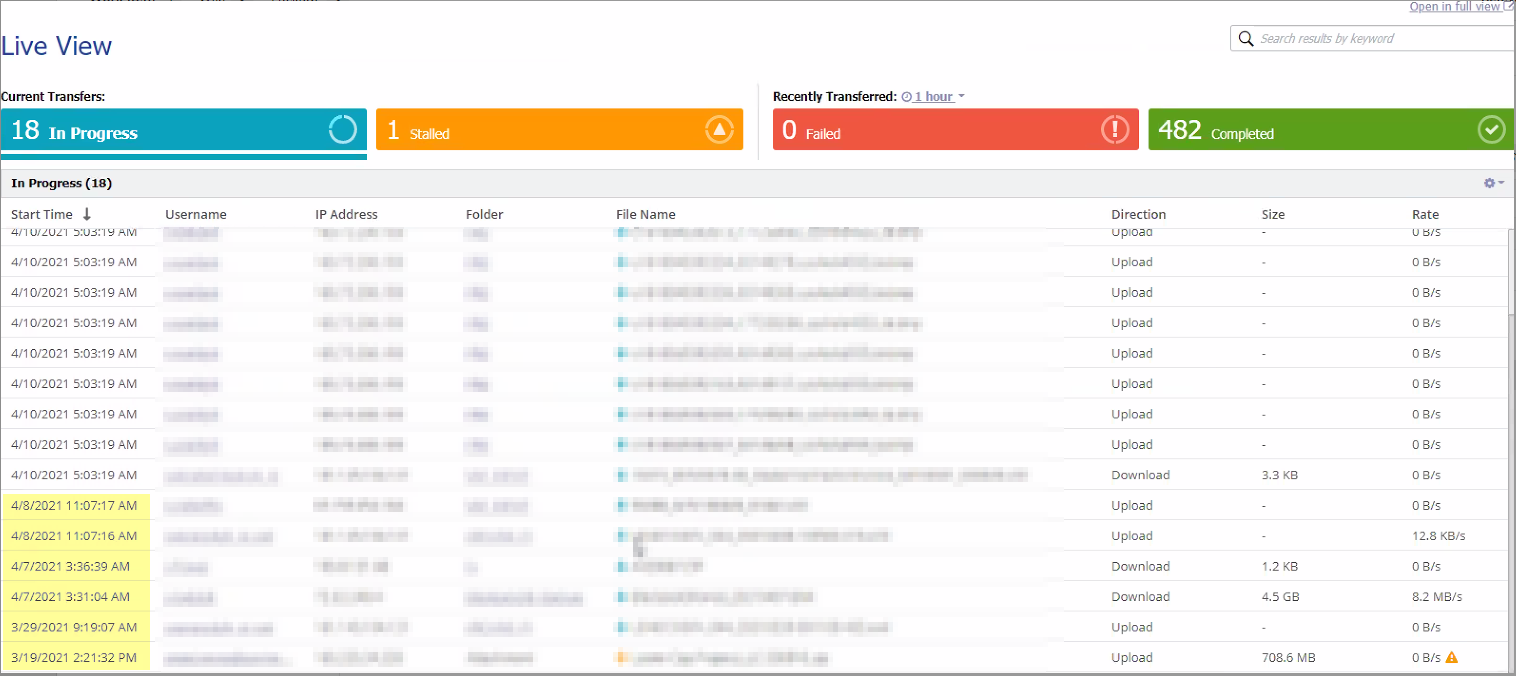
Task: Select the 4/8/2021 11:07:16 AM start time
Action: 74,536
